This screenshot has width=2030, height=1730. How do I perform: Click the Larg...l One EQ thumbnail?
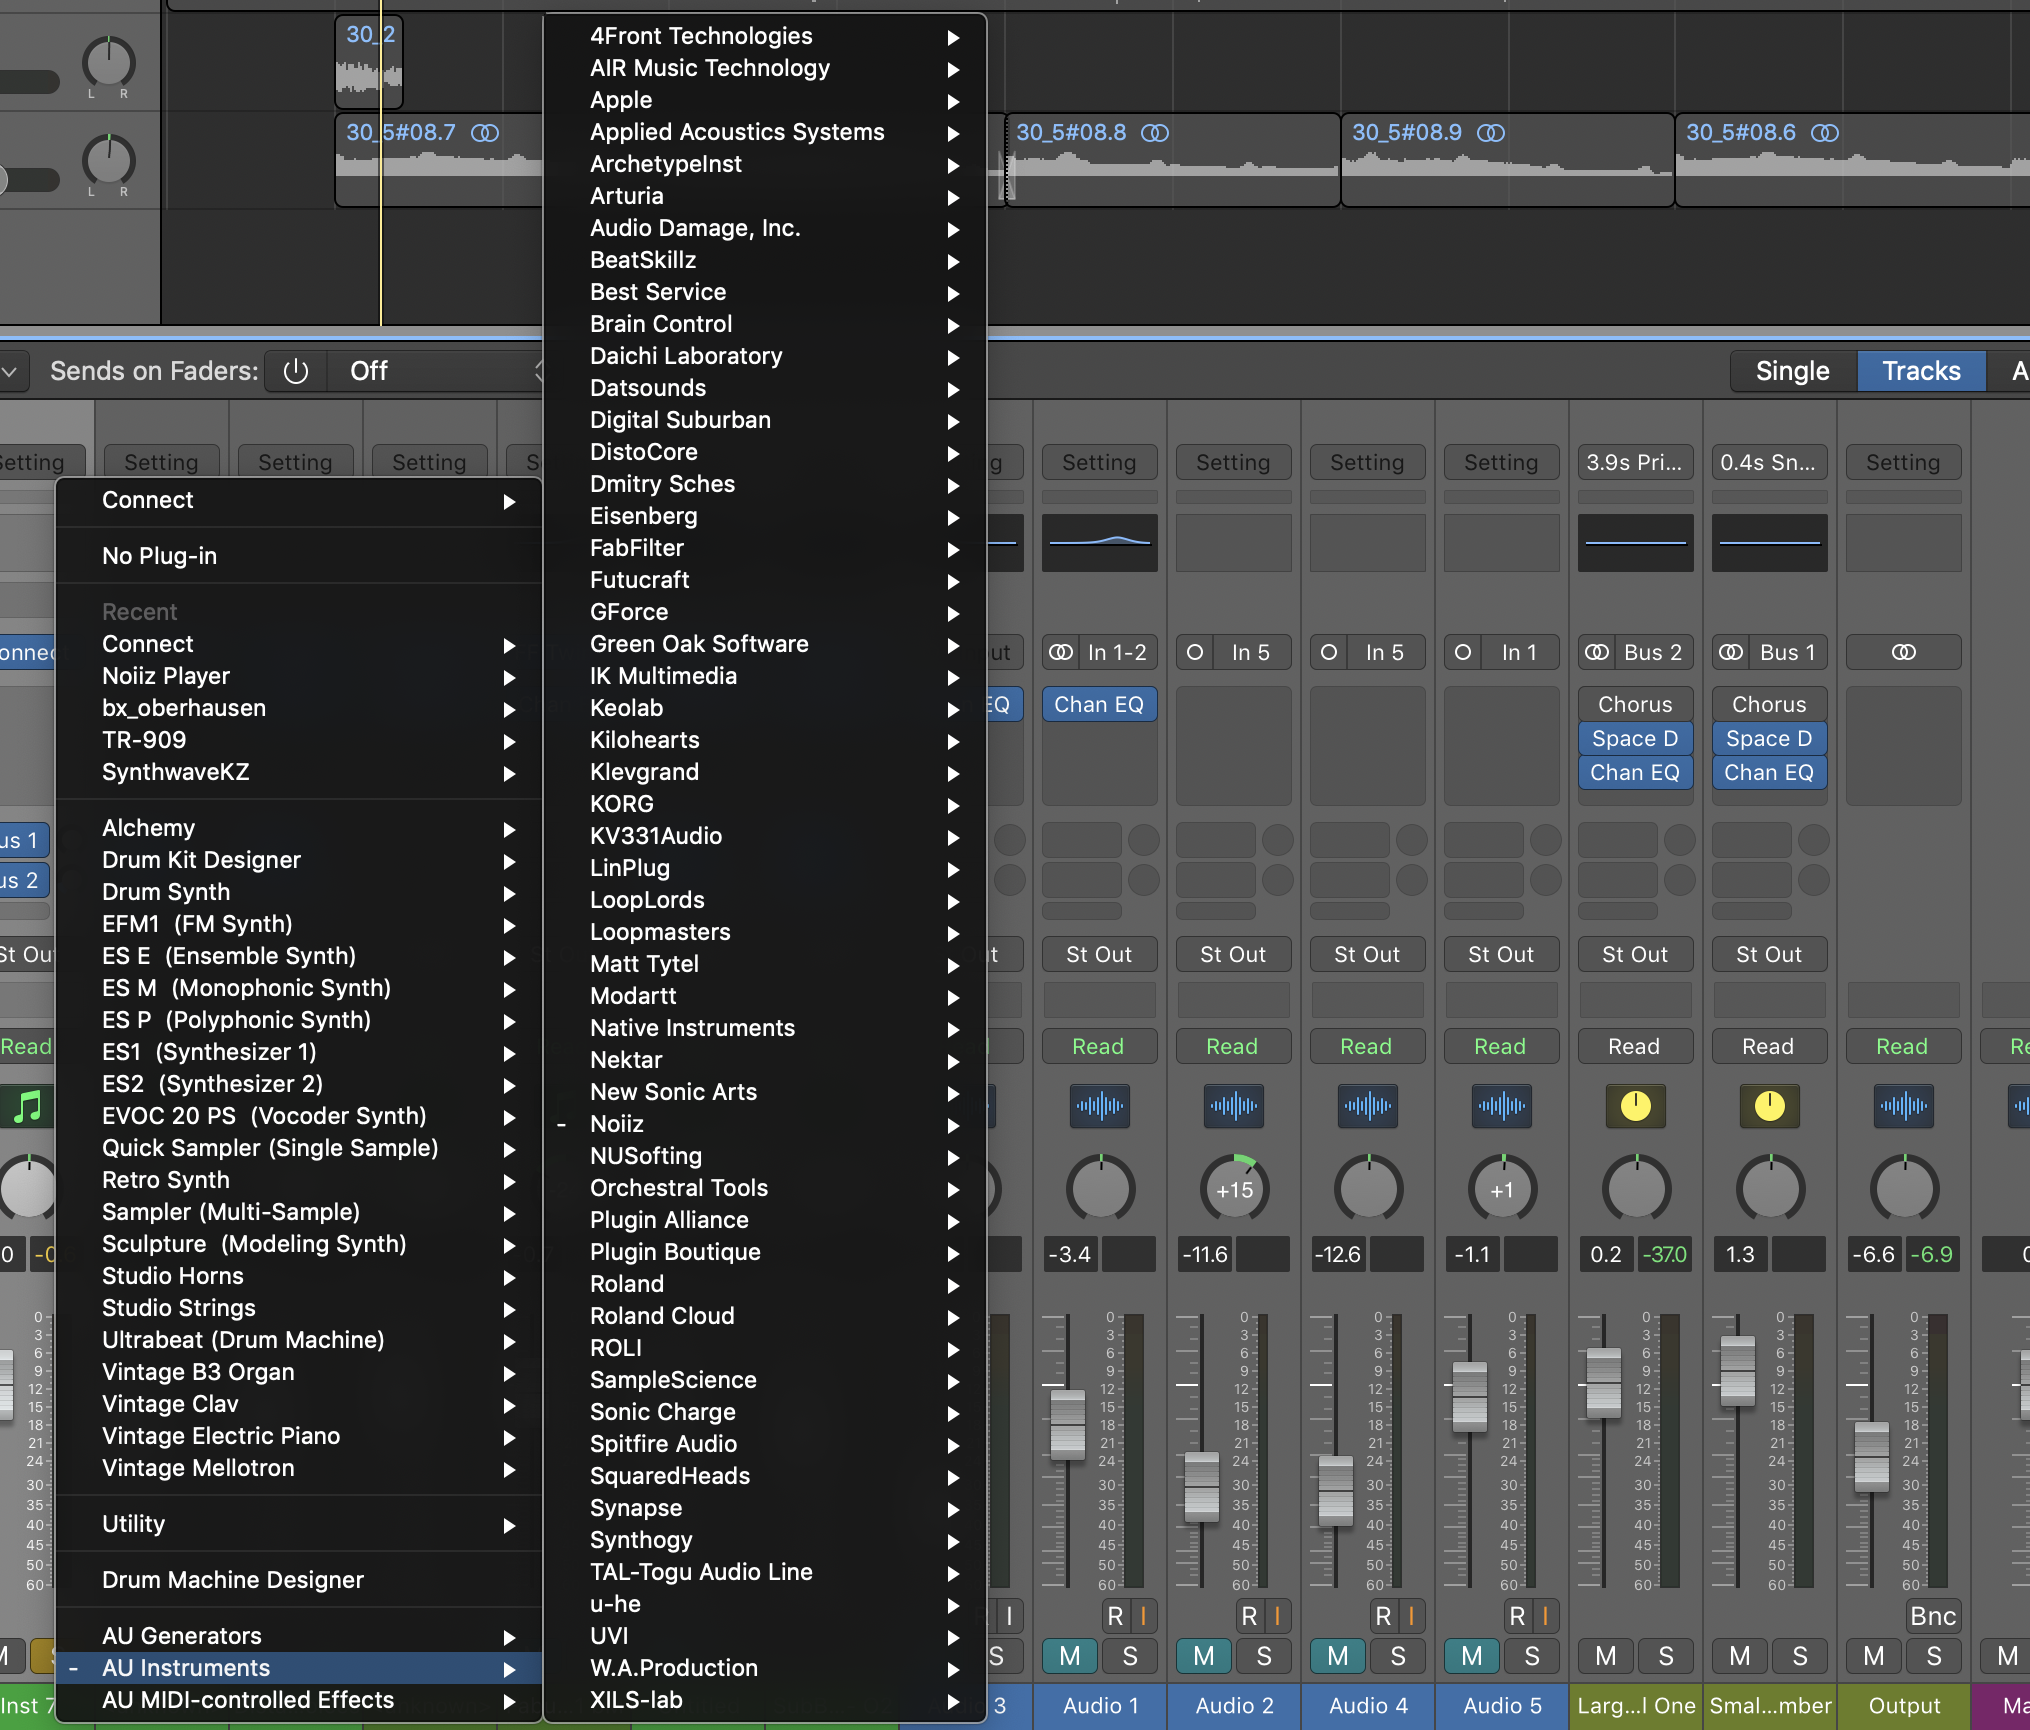click(1635, 543)
